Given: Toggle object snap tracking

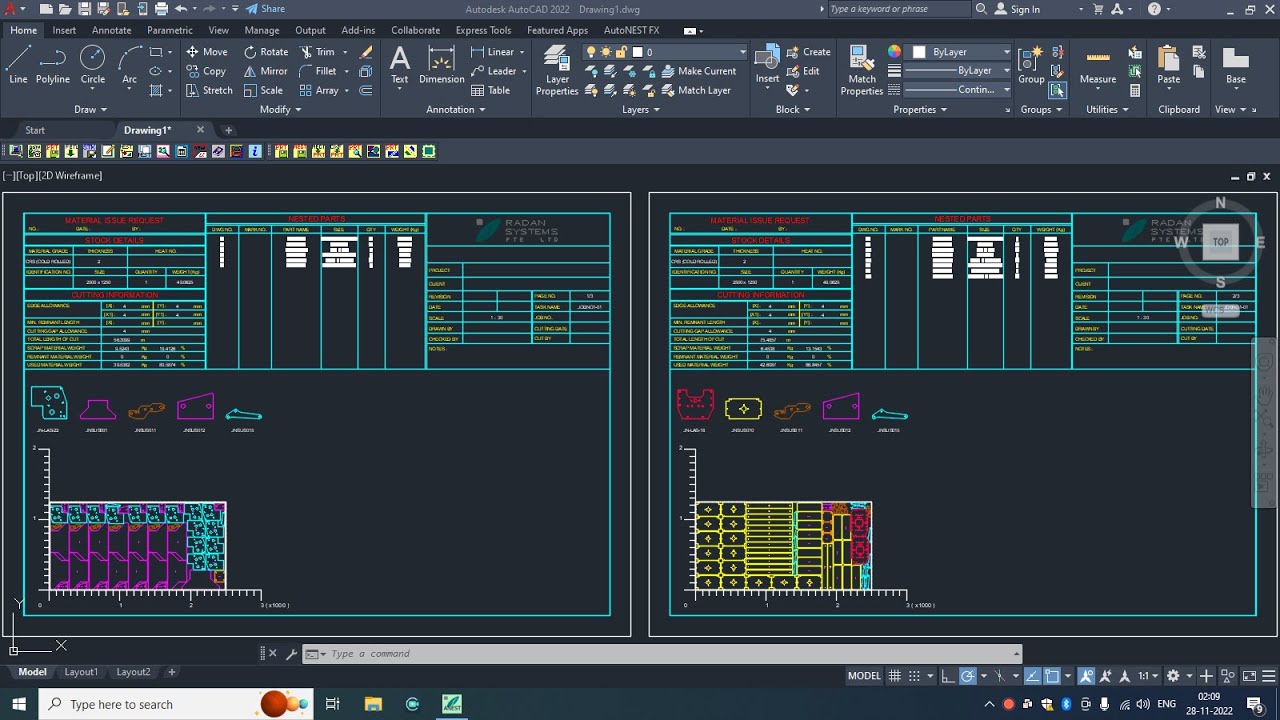Looking at the screenshot, I should point(1033,676).
